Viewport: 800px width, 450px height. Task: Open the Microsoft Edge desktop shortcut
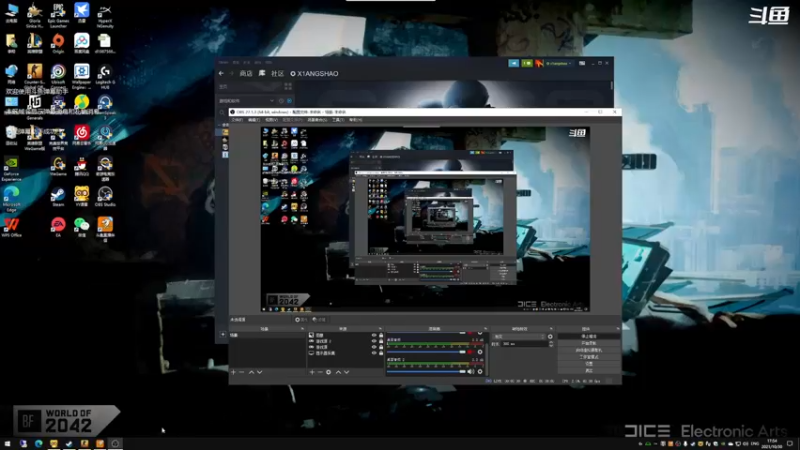click(x=11, y=199)
